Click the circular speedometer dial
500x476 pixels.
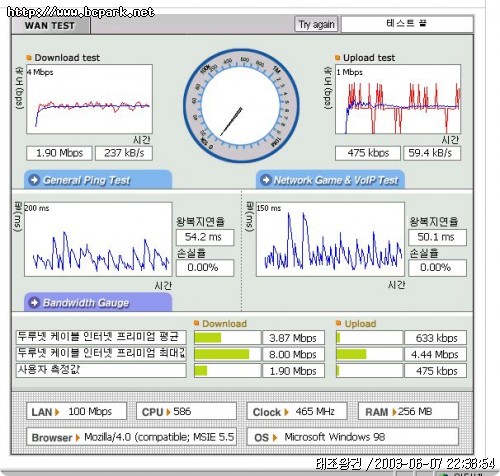(x=241, y=105)
